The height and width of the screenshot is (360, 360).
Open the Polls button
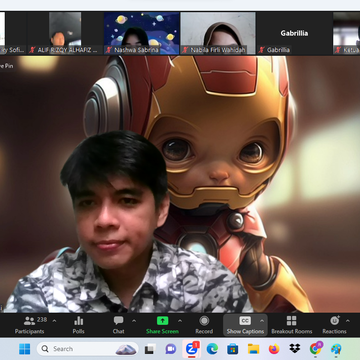pyautogui.click(x=79, y=325)
